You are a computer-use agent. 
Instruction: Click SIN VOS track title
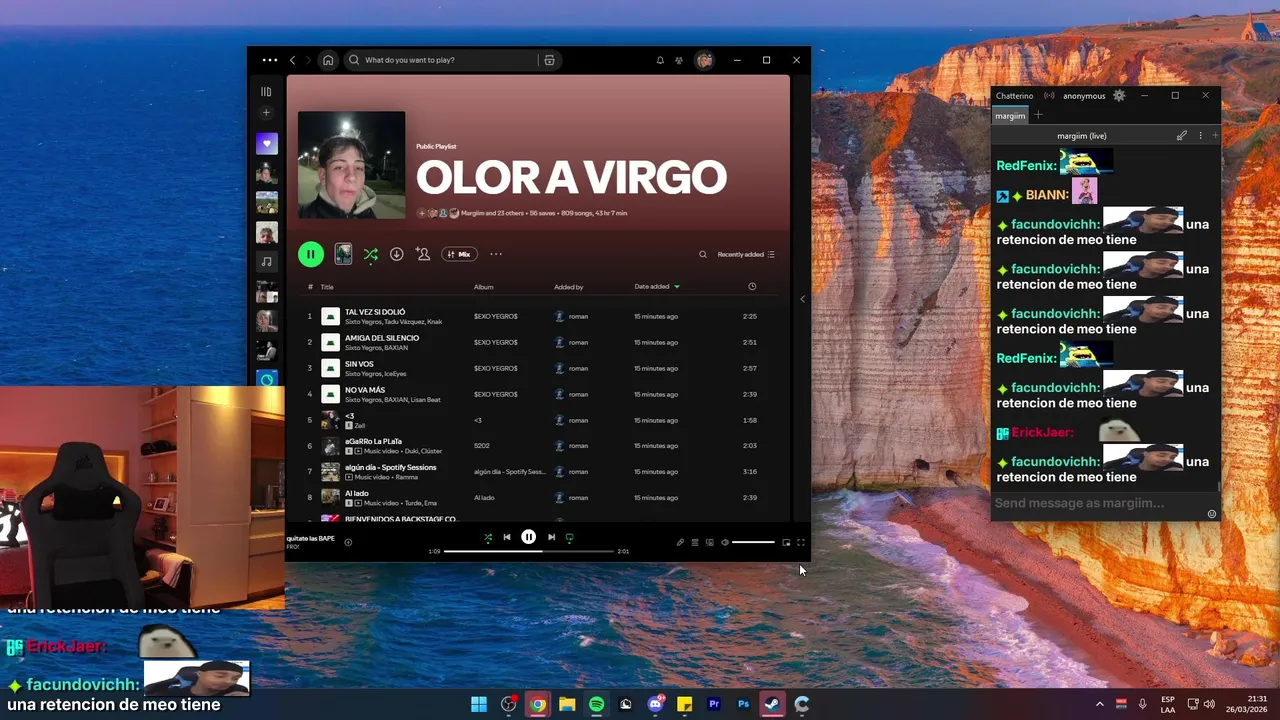(359, 364)
